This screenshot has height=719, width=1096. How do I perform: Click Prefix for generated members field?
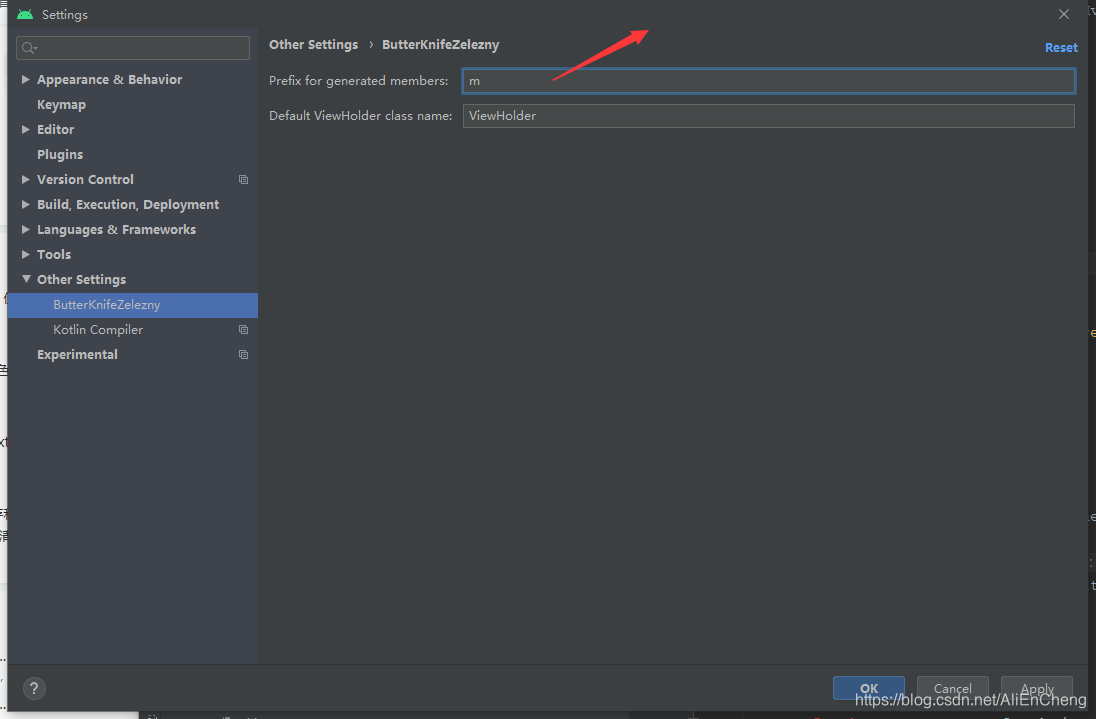tap(769, 81)
